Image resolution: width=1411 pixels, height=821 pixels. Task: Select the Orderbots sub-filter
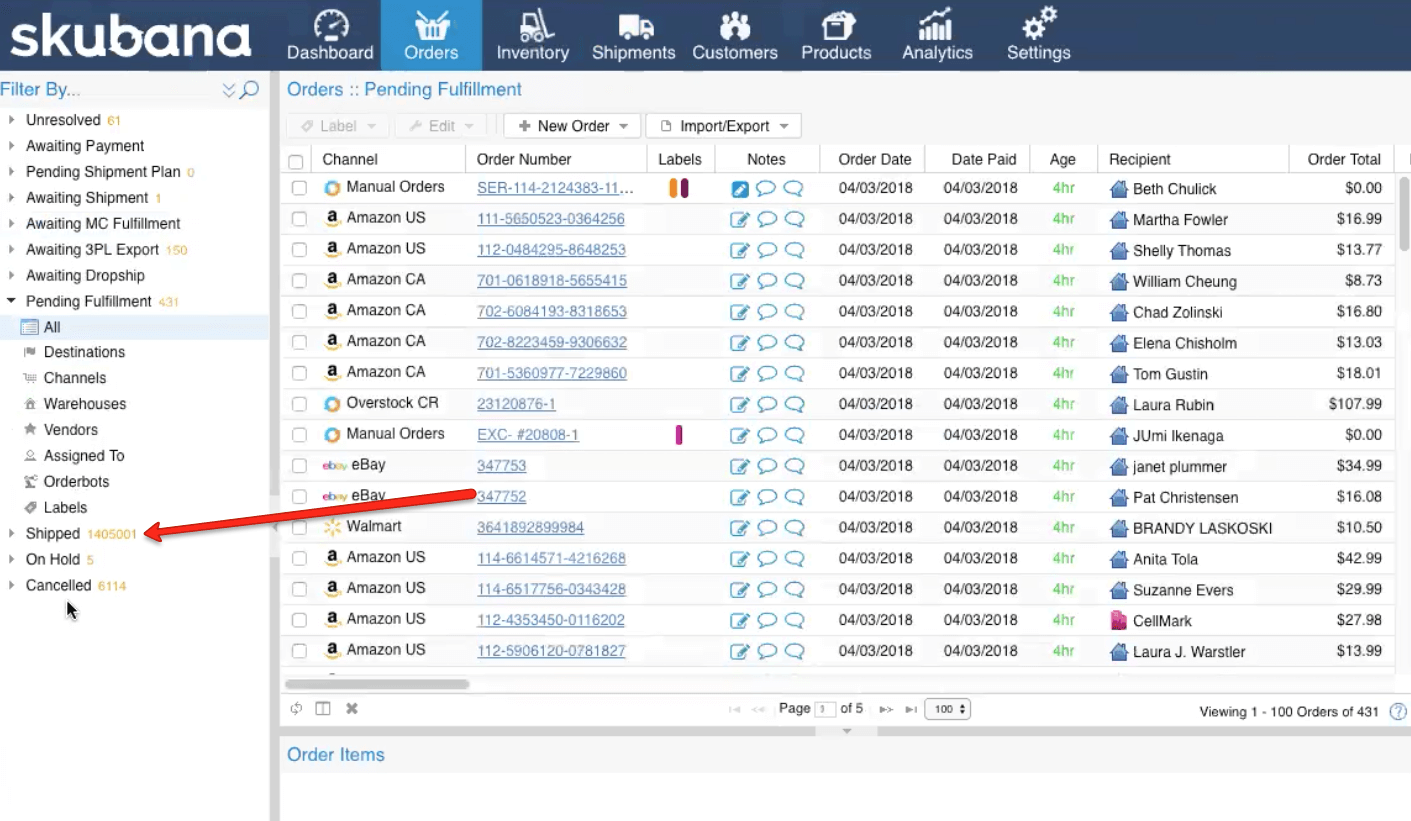76,482
